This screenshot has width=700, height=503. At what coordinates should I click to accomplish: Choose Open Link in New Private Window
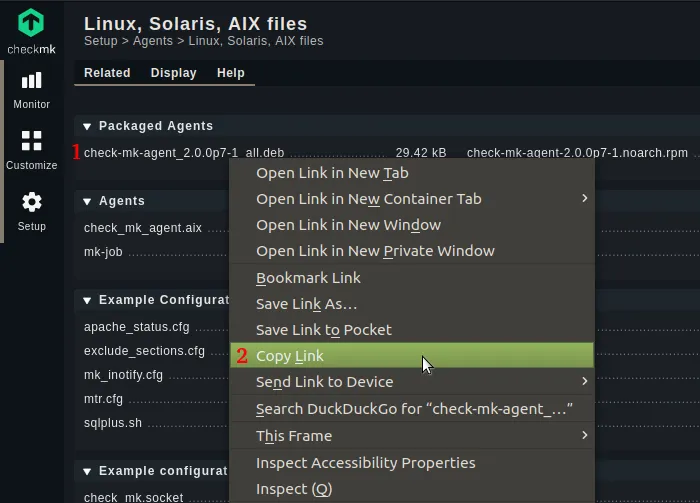(412, 251)
